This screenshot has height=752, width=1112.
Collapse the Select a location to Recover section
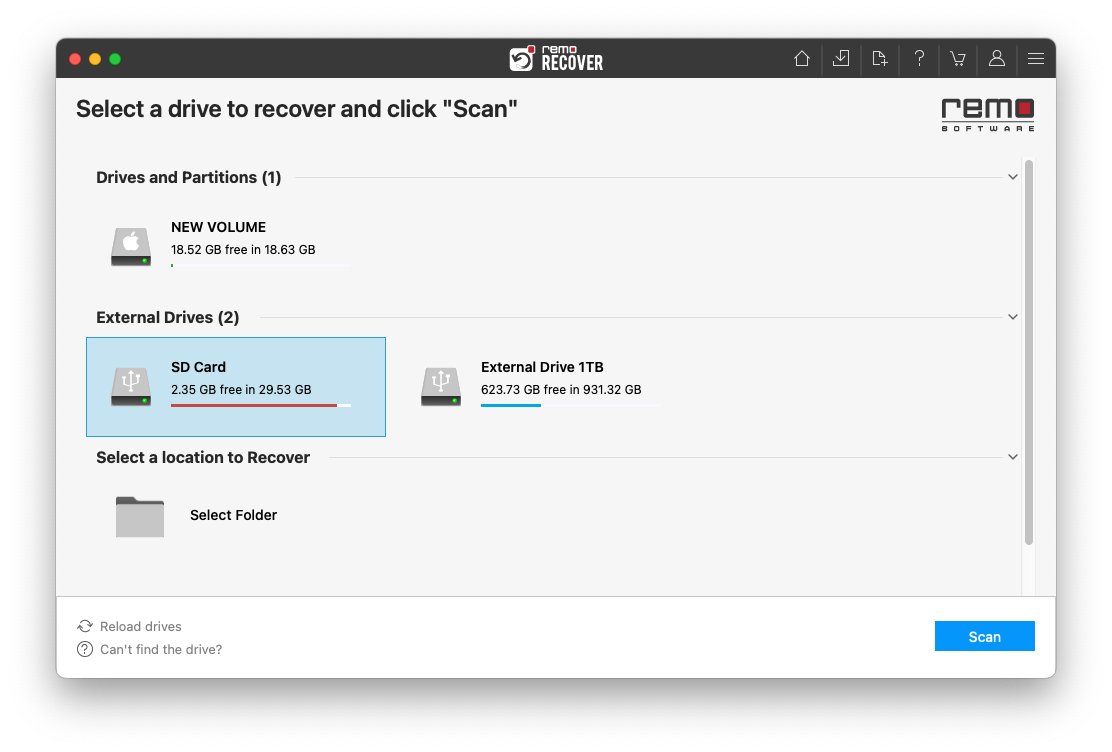[x=1013, y=456]
